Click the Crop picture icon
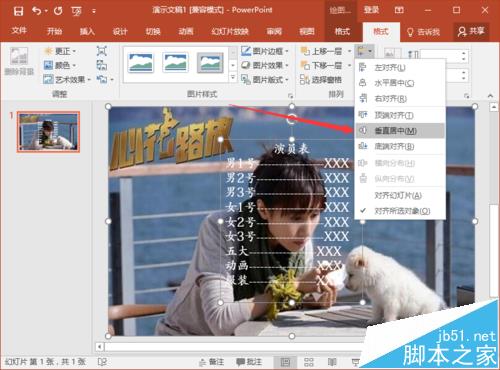 tap(393, 53)
